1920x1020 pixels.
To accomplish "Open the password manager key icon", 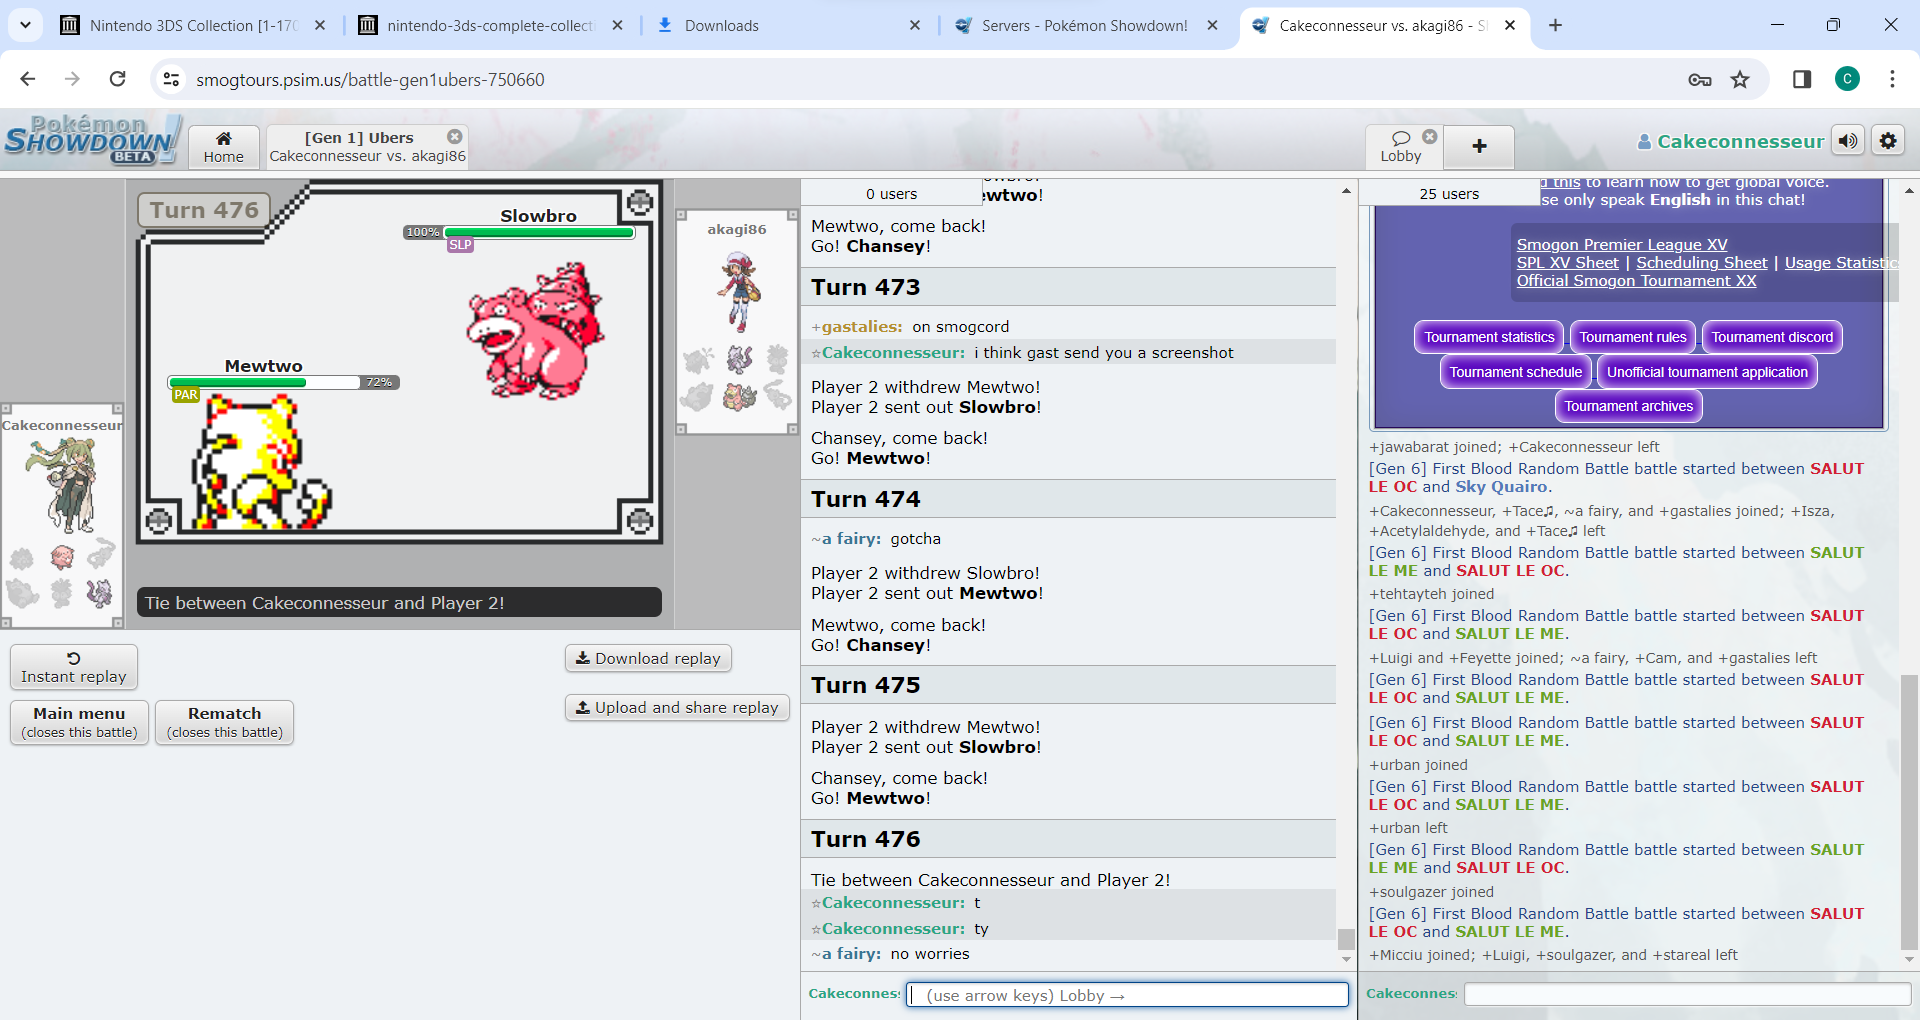I will [1699, 80].
